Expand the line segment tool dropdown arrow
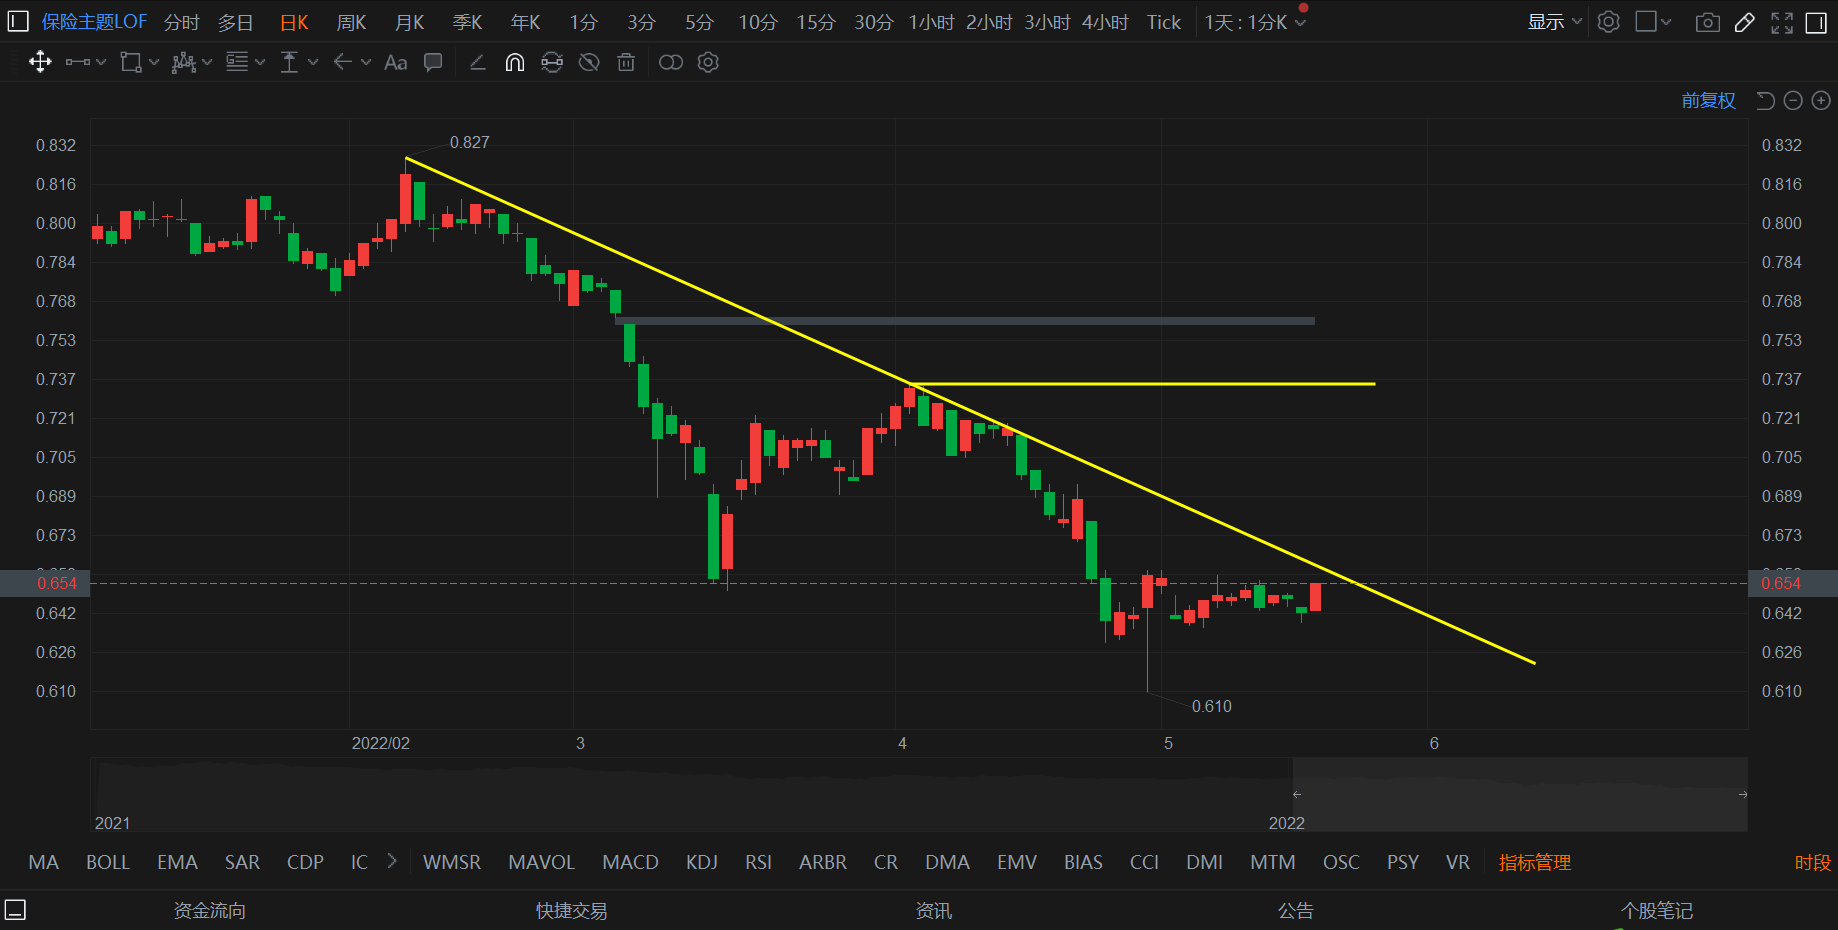Viewport: 1838px width, 930px height. [101, 62]
